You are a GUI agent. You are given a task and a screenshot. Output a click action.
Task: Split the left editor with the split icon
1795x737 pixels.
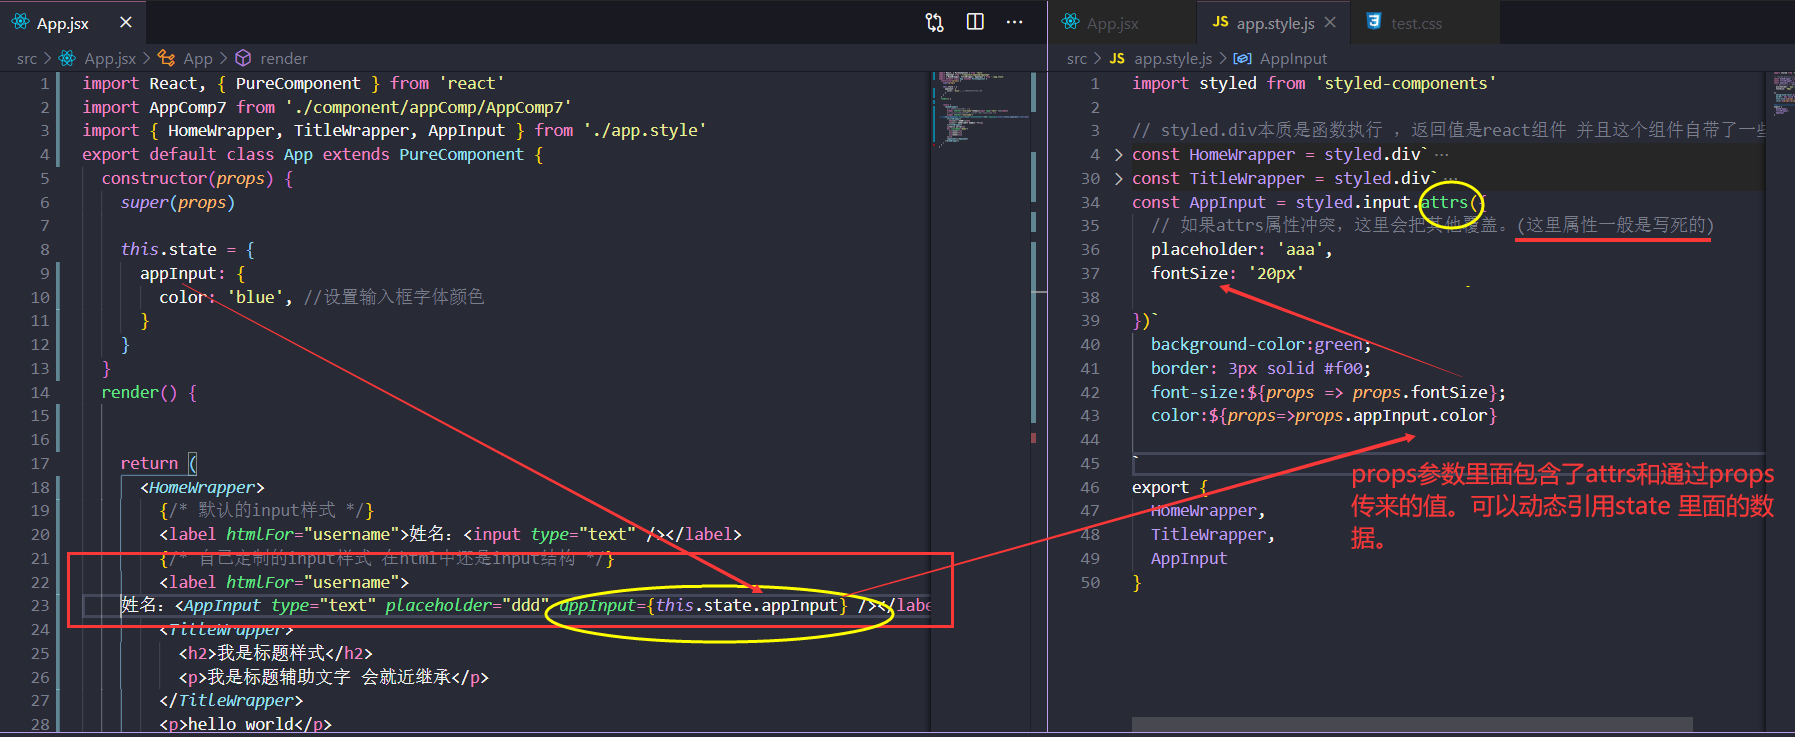pyautogui.click(x=975, y=22)
